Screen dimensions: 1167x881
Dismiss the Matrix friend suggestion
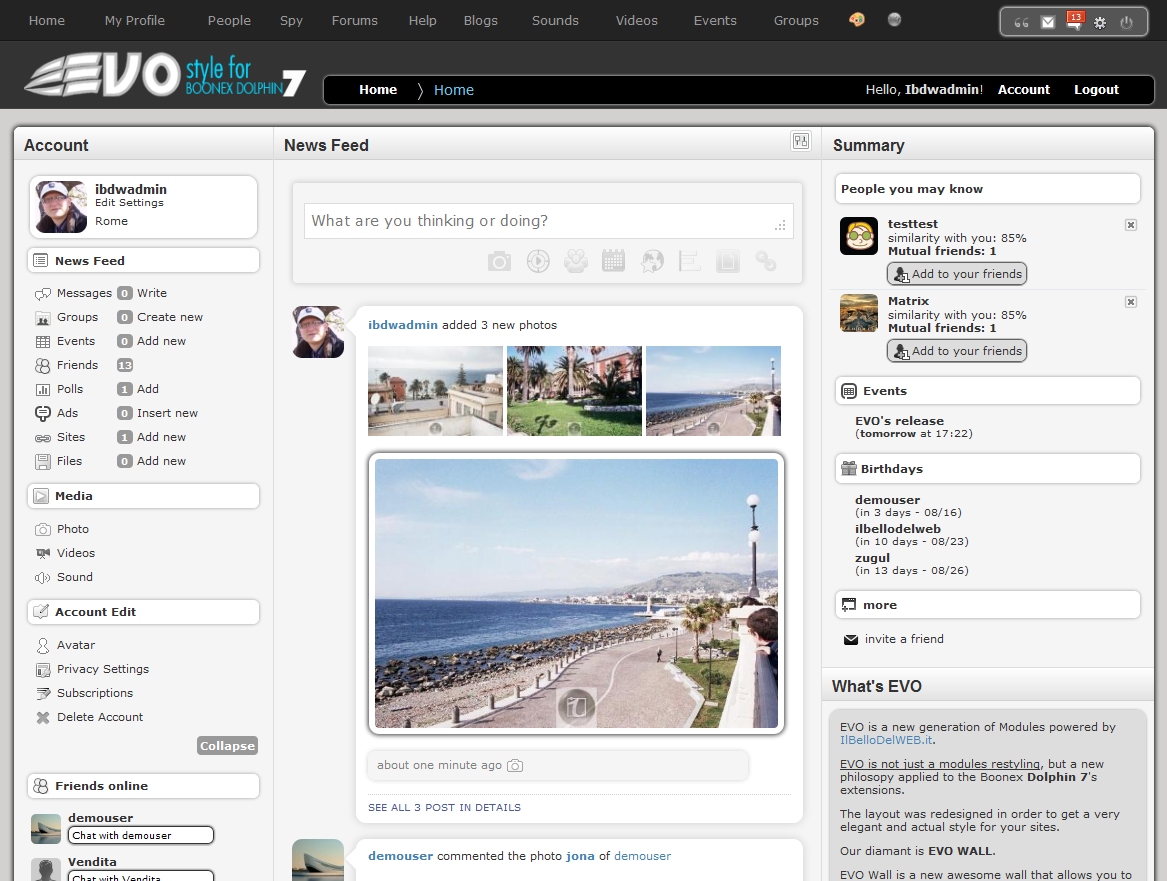(1131, 302)
